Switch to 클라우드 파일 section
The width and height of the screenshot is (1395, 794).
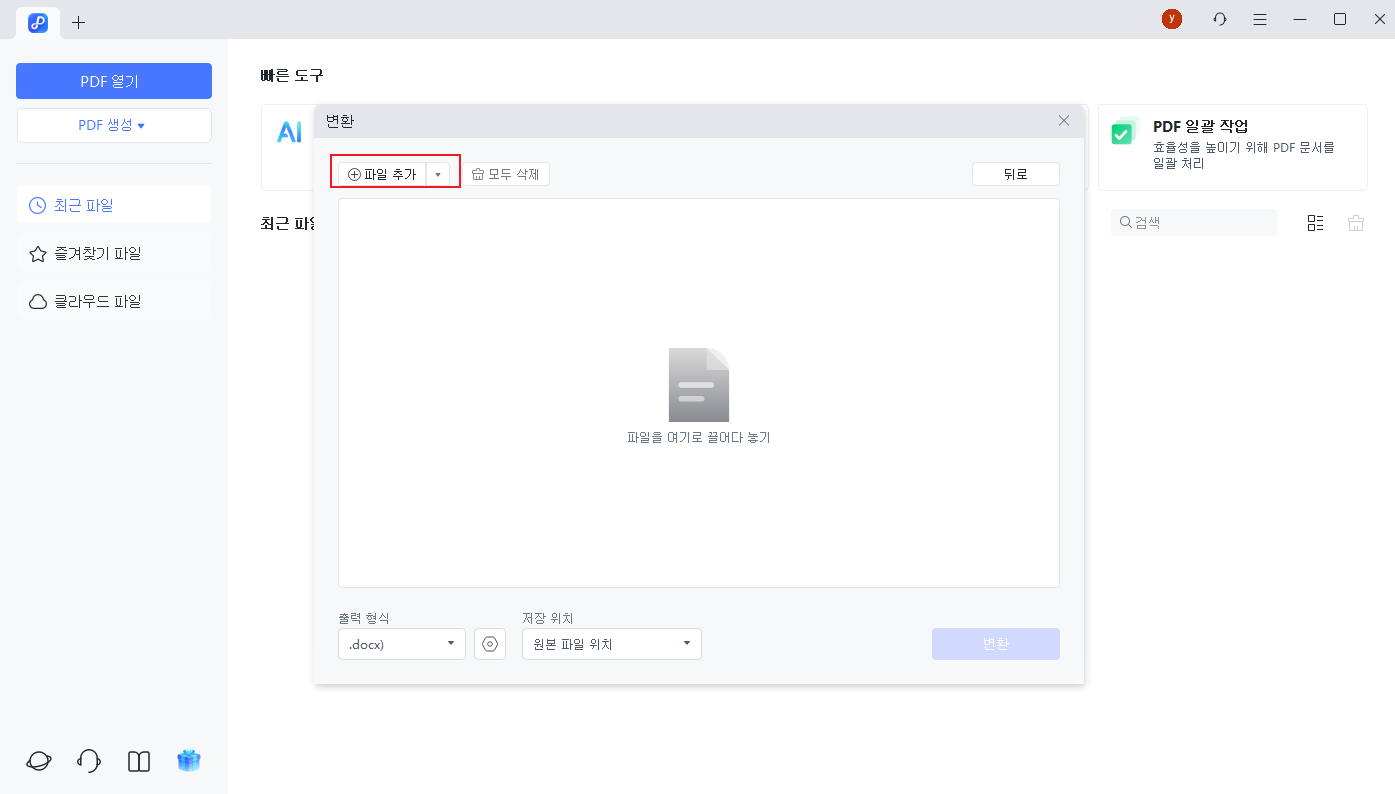point(114,300)
